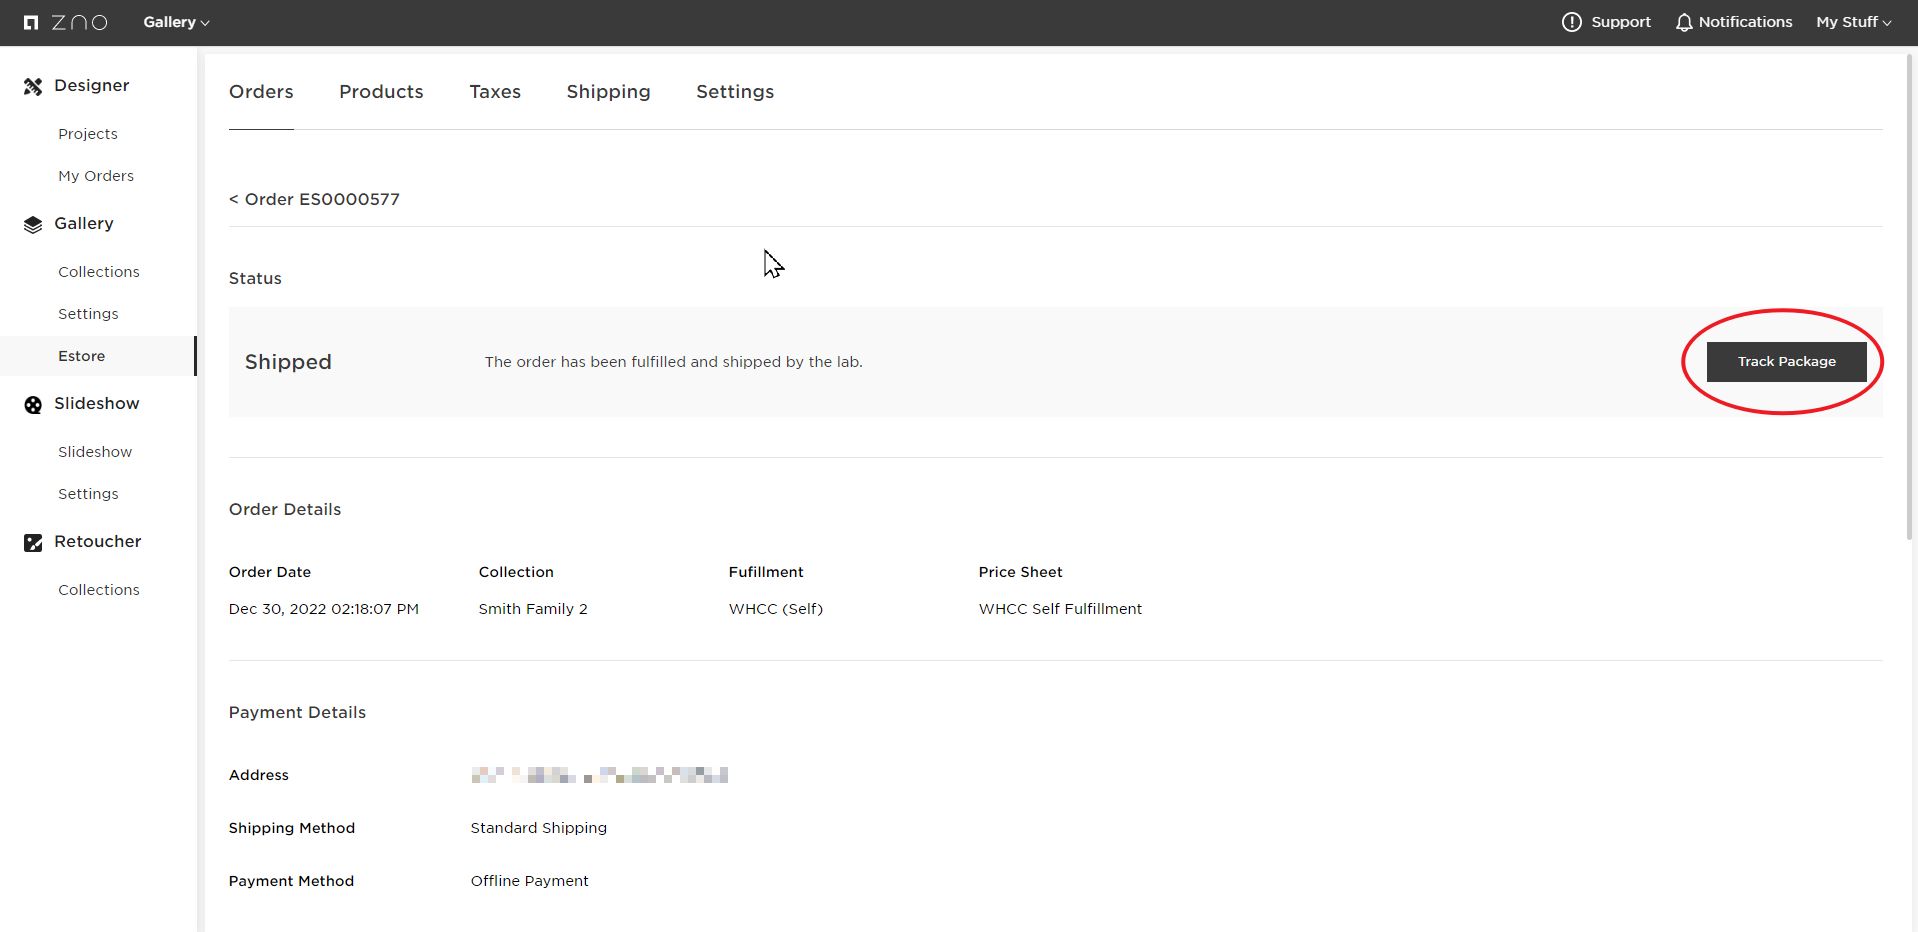Image resolution: width=1918 pixels, height=932 pixels.
Task: Select Collections under Retoucher
Action: coord(99,590)
